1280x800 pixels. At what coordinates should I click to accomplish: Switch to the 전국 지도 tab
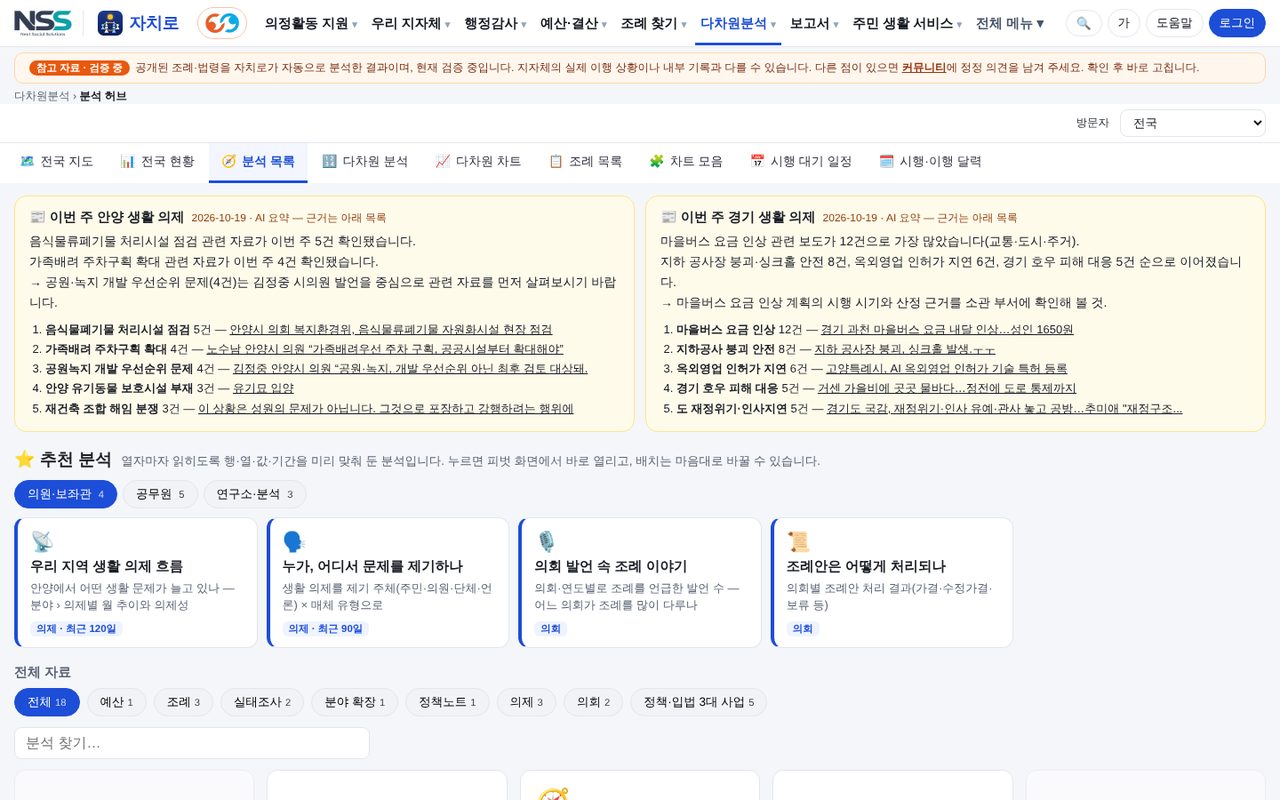tap(57, 162)
